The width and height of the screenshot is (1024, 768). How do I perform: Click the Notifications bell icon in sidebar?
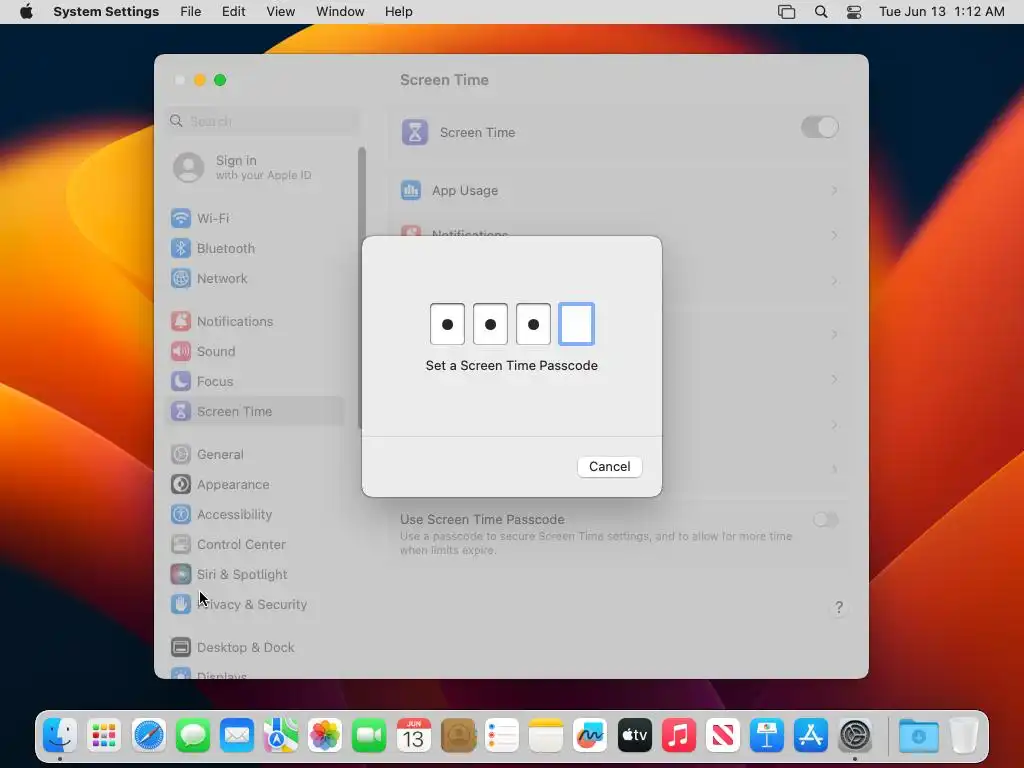181,321
